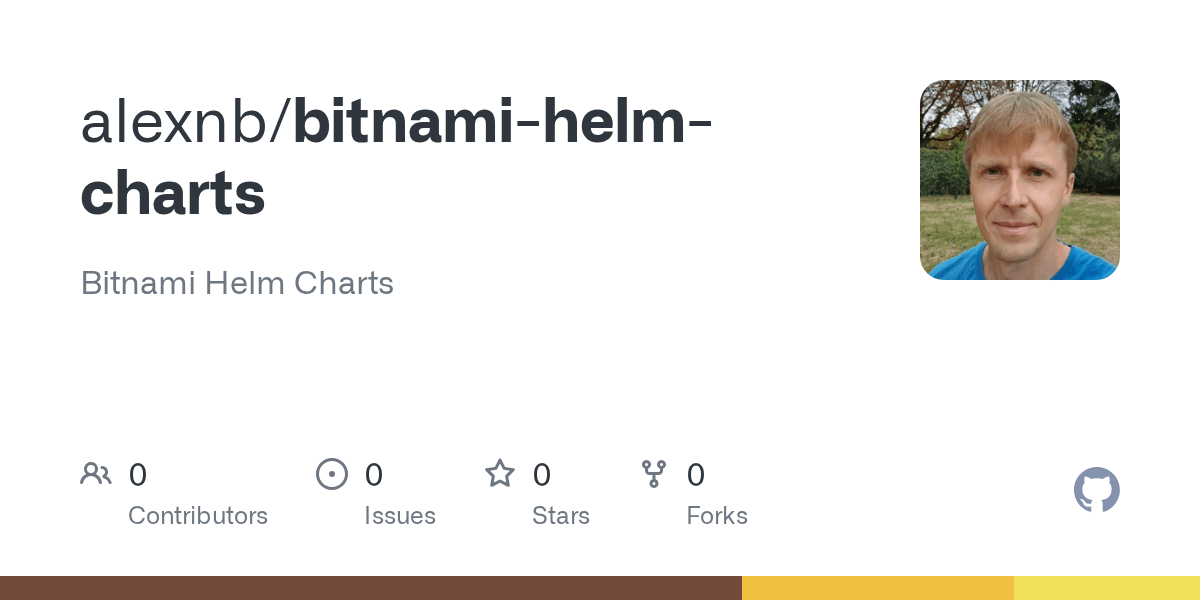1200x600 pixels.
Task: Click the issues count number 0
Action: coord(374,475)
